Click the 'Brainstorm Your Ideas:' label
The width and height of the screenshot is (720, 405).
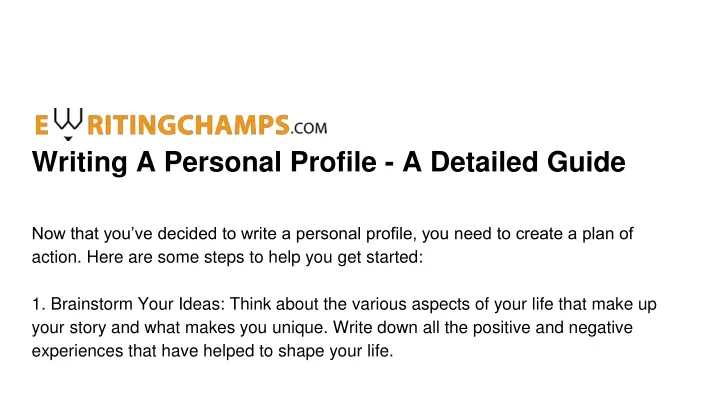point(138,304)
